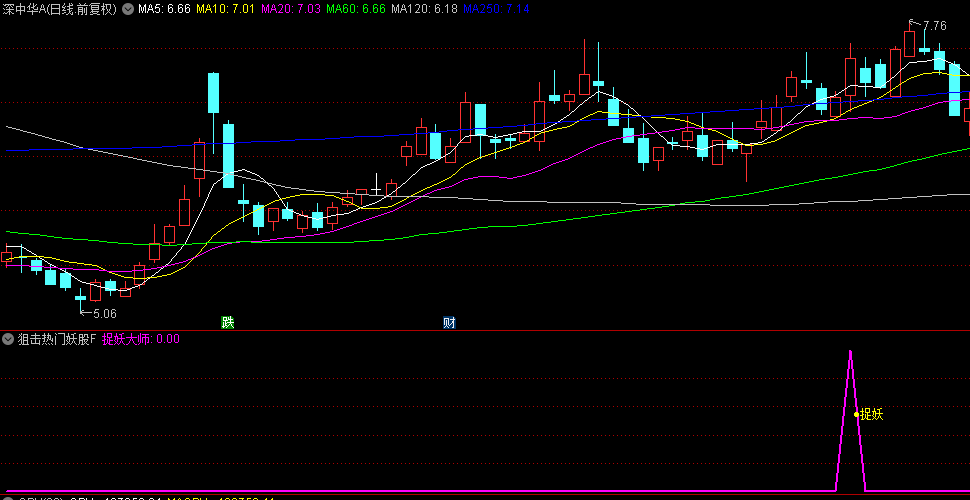Click the red candlestick at the 7.76 high
Screen dimensions: 970x500
tap(909, 43)
